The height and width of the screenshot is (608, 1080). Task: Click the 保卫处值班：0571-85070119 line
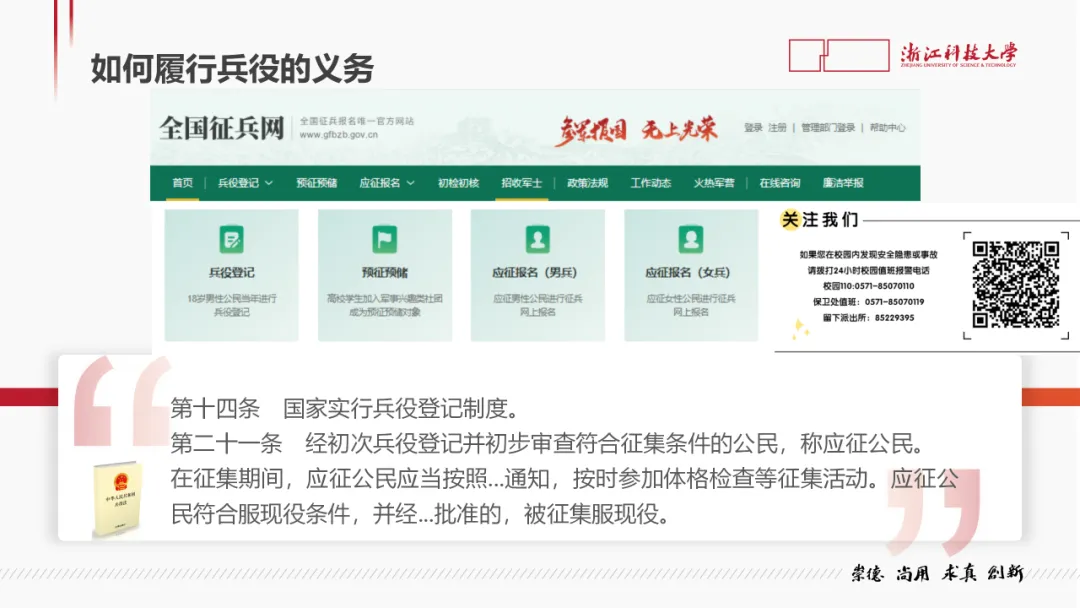868,302
